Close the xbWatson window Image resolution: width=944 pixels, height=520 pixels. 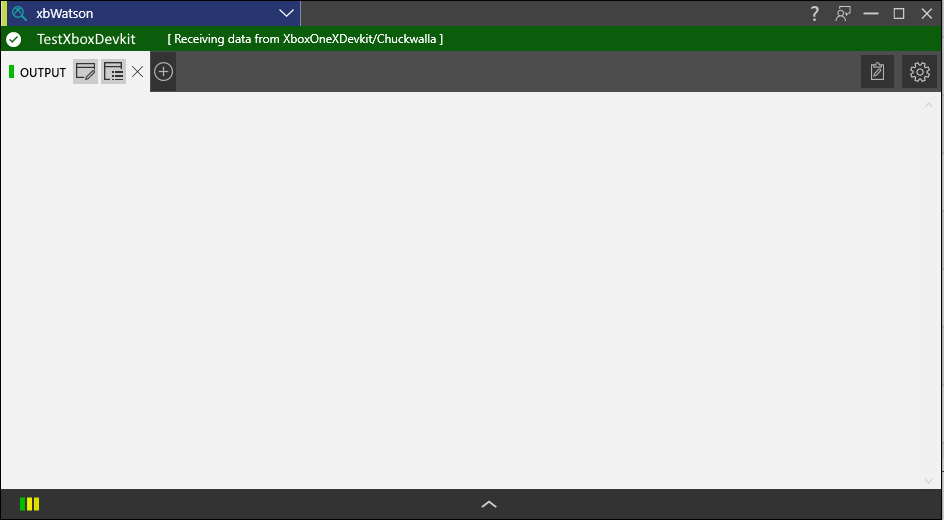tap(927, 13)
